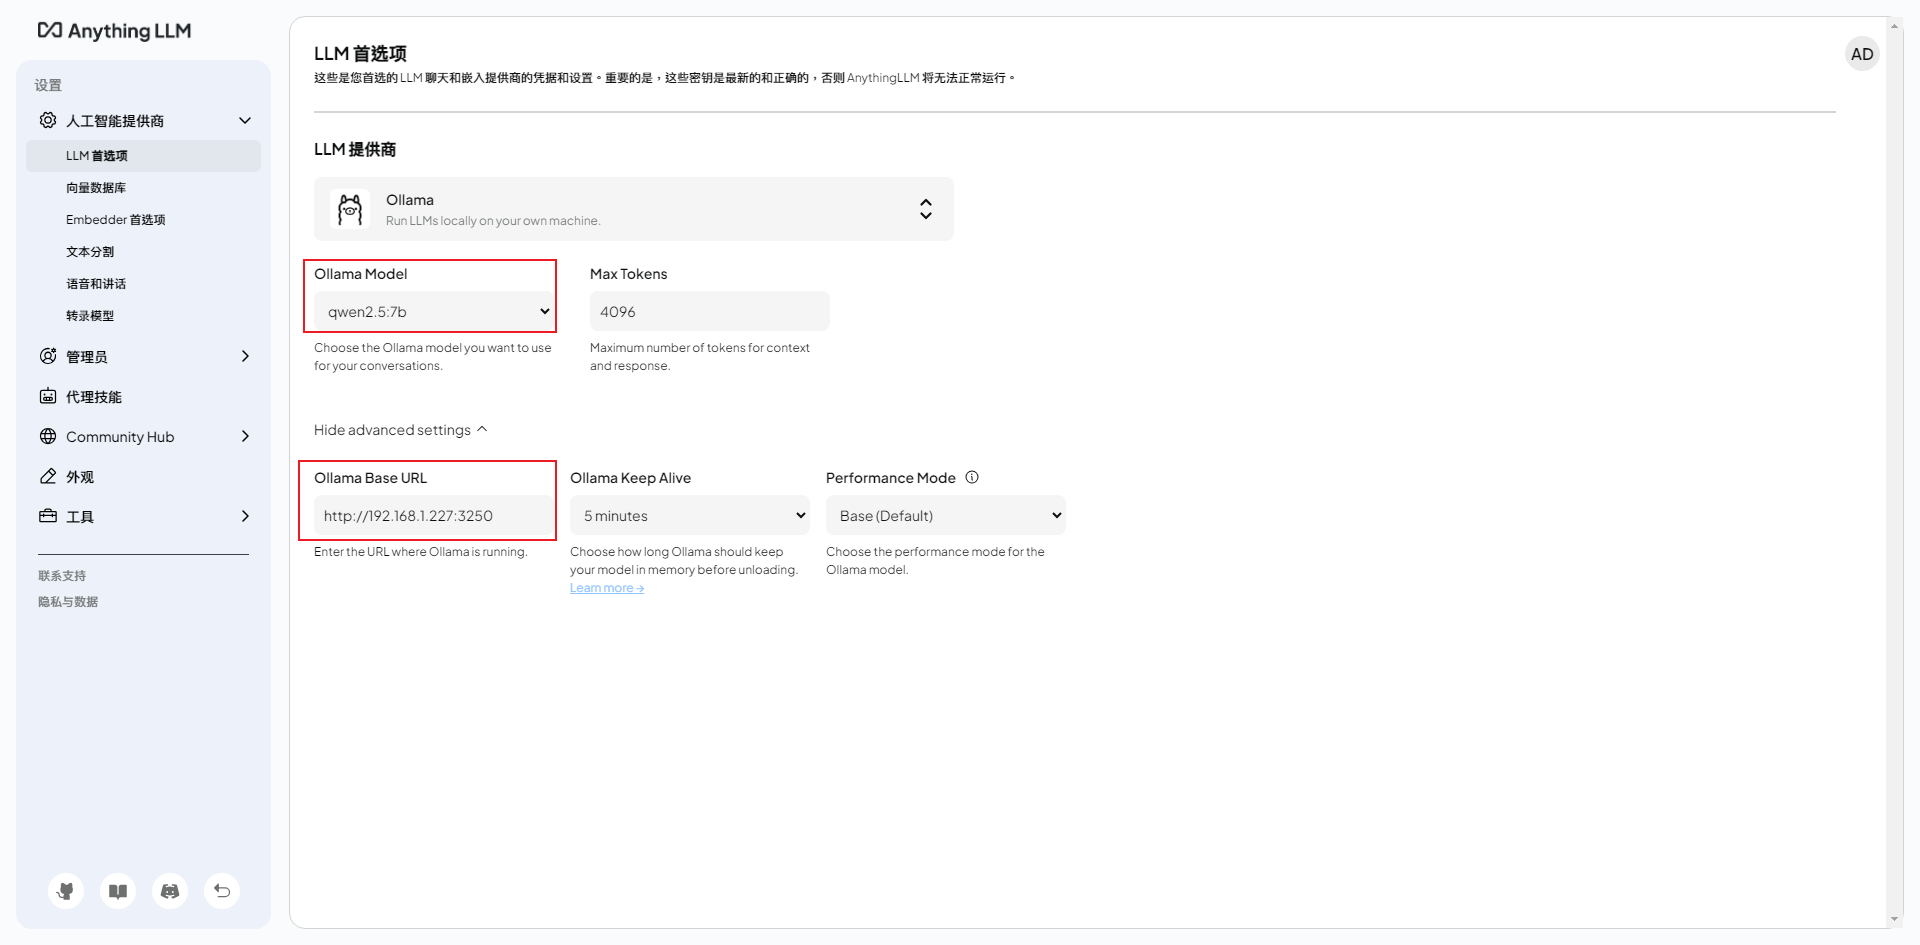The width and height of the screenshot is (1920, 945).
Task: Open the Discord icon link
Action: coord(170,891)
